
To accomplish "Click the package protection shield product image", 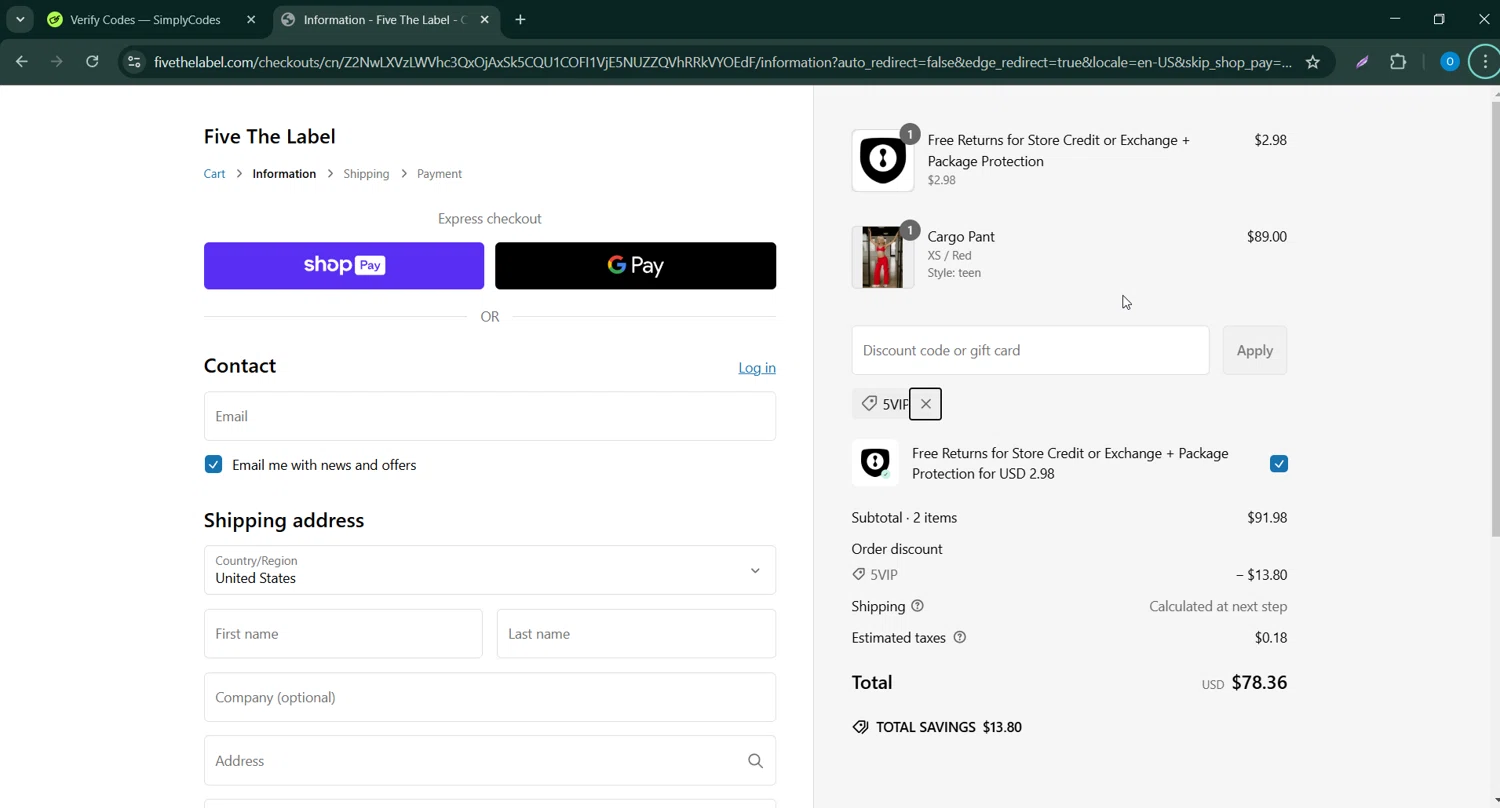I will [x=882, y=160].
